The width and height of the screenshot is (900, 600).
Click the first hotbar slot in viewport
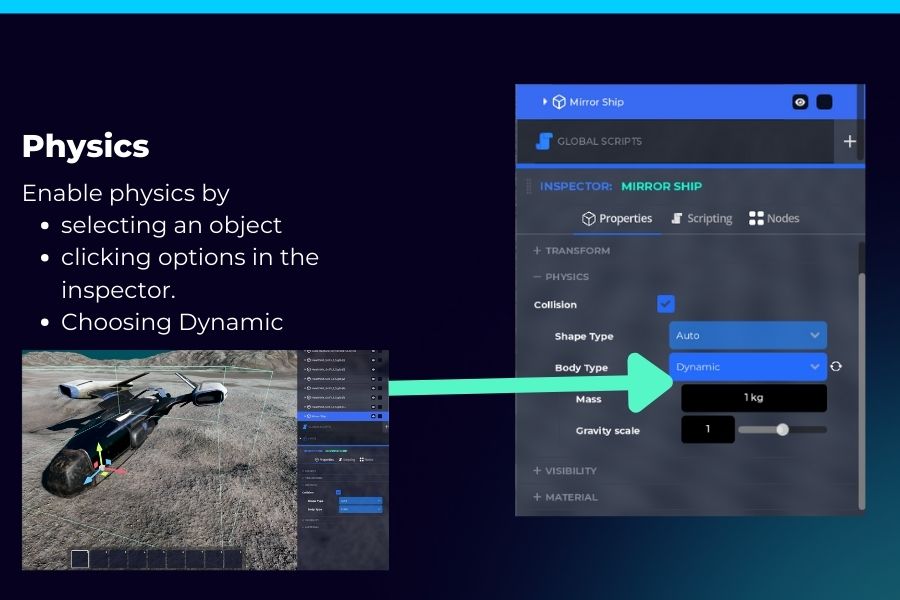click(80, 559)
